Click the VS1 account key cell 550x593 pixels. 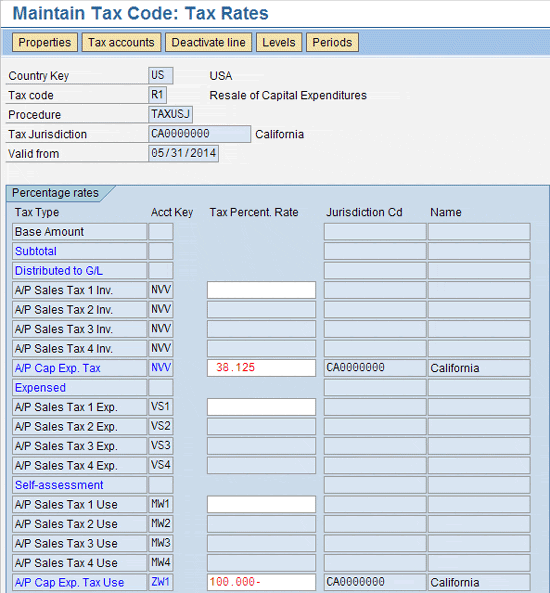coord(161,407)
